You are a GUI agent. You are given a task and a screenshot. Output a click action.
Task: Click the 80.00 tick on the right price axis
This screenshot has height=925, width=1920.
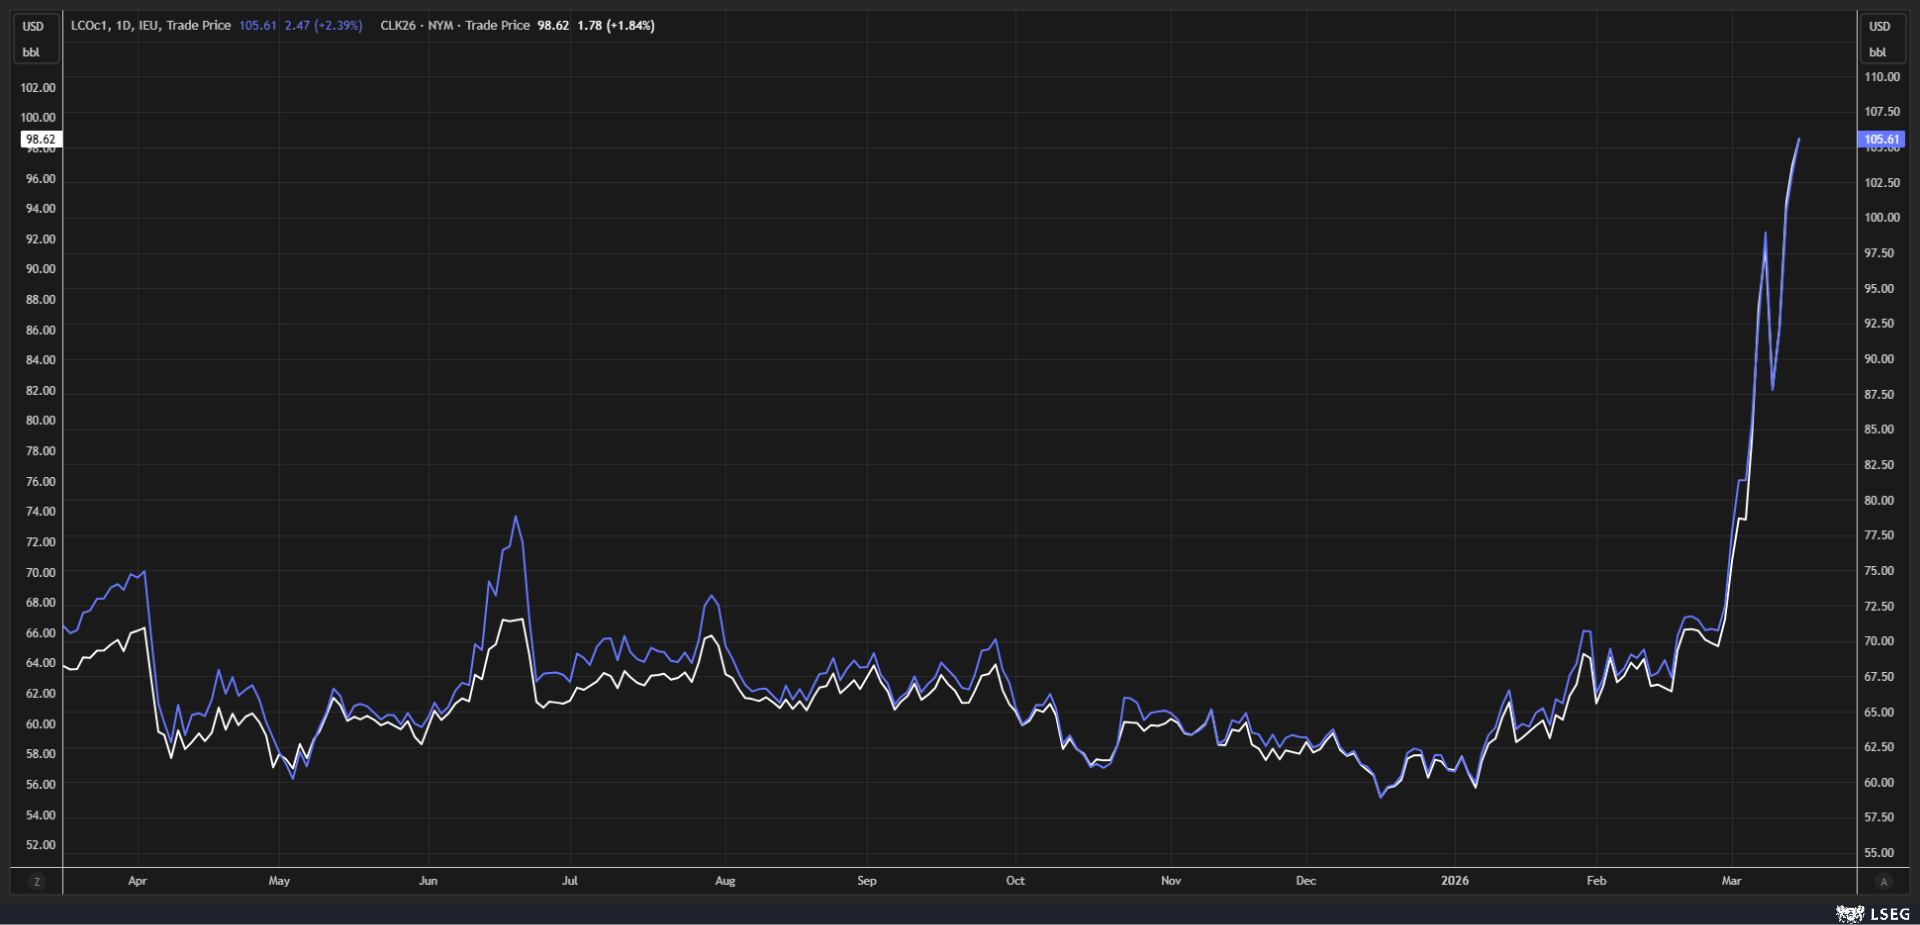pyautogui.click(x=1878, y=500)
